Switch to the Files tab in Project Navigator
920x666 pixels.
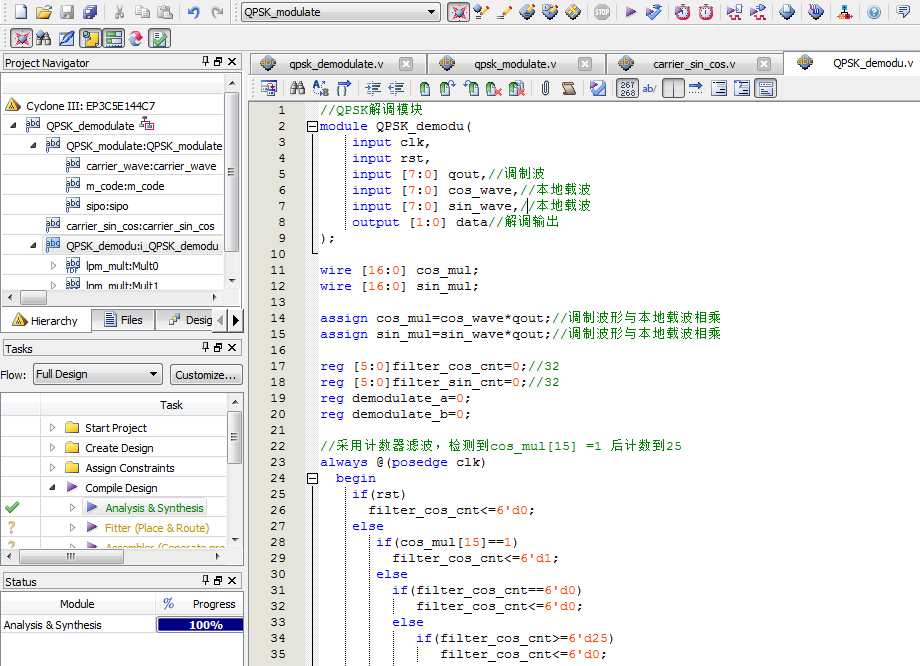(123, 319)
